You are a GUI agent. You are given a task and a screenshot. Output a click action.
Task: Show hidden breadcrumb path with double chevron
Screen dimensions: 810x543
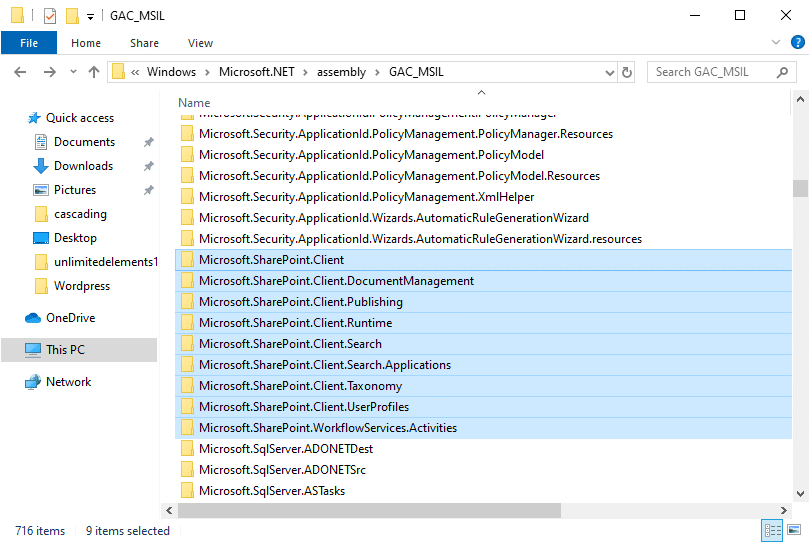tap(135, 72)
